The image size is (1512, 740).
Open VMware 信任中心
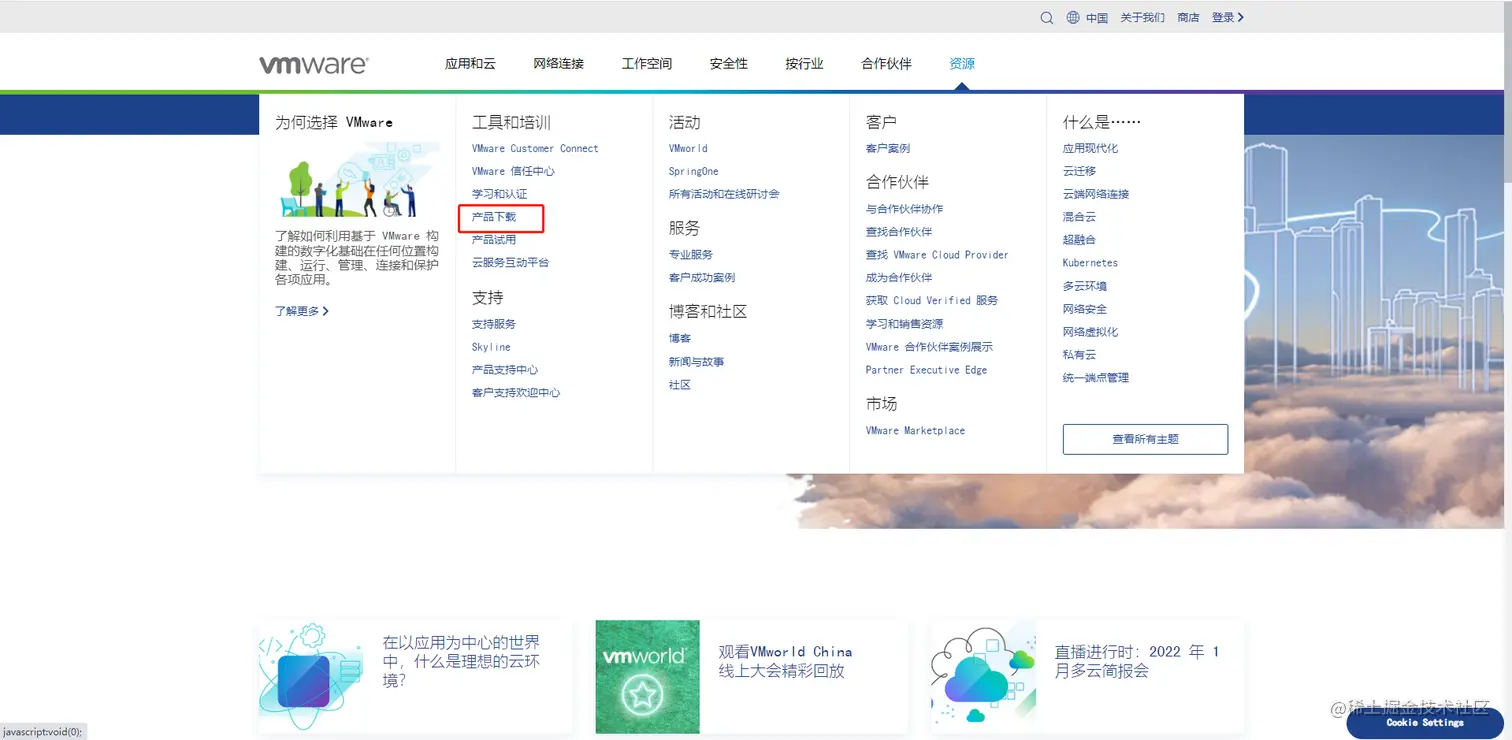click(x=513, y=171)
